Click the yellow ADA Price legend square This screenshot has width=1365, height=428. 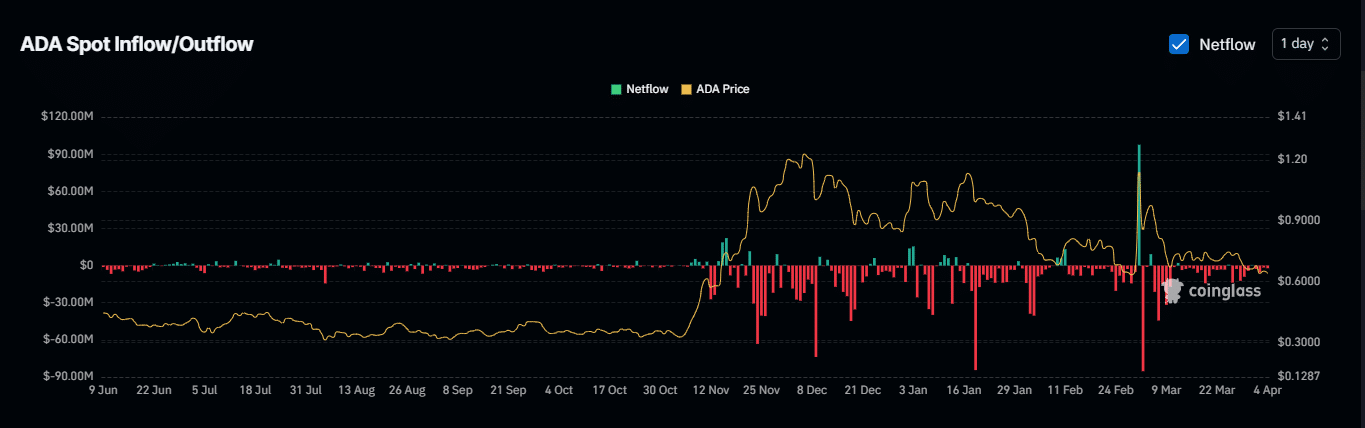686,89
